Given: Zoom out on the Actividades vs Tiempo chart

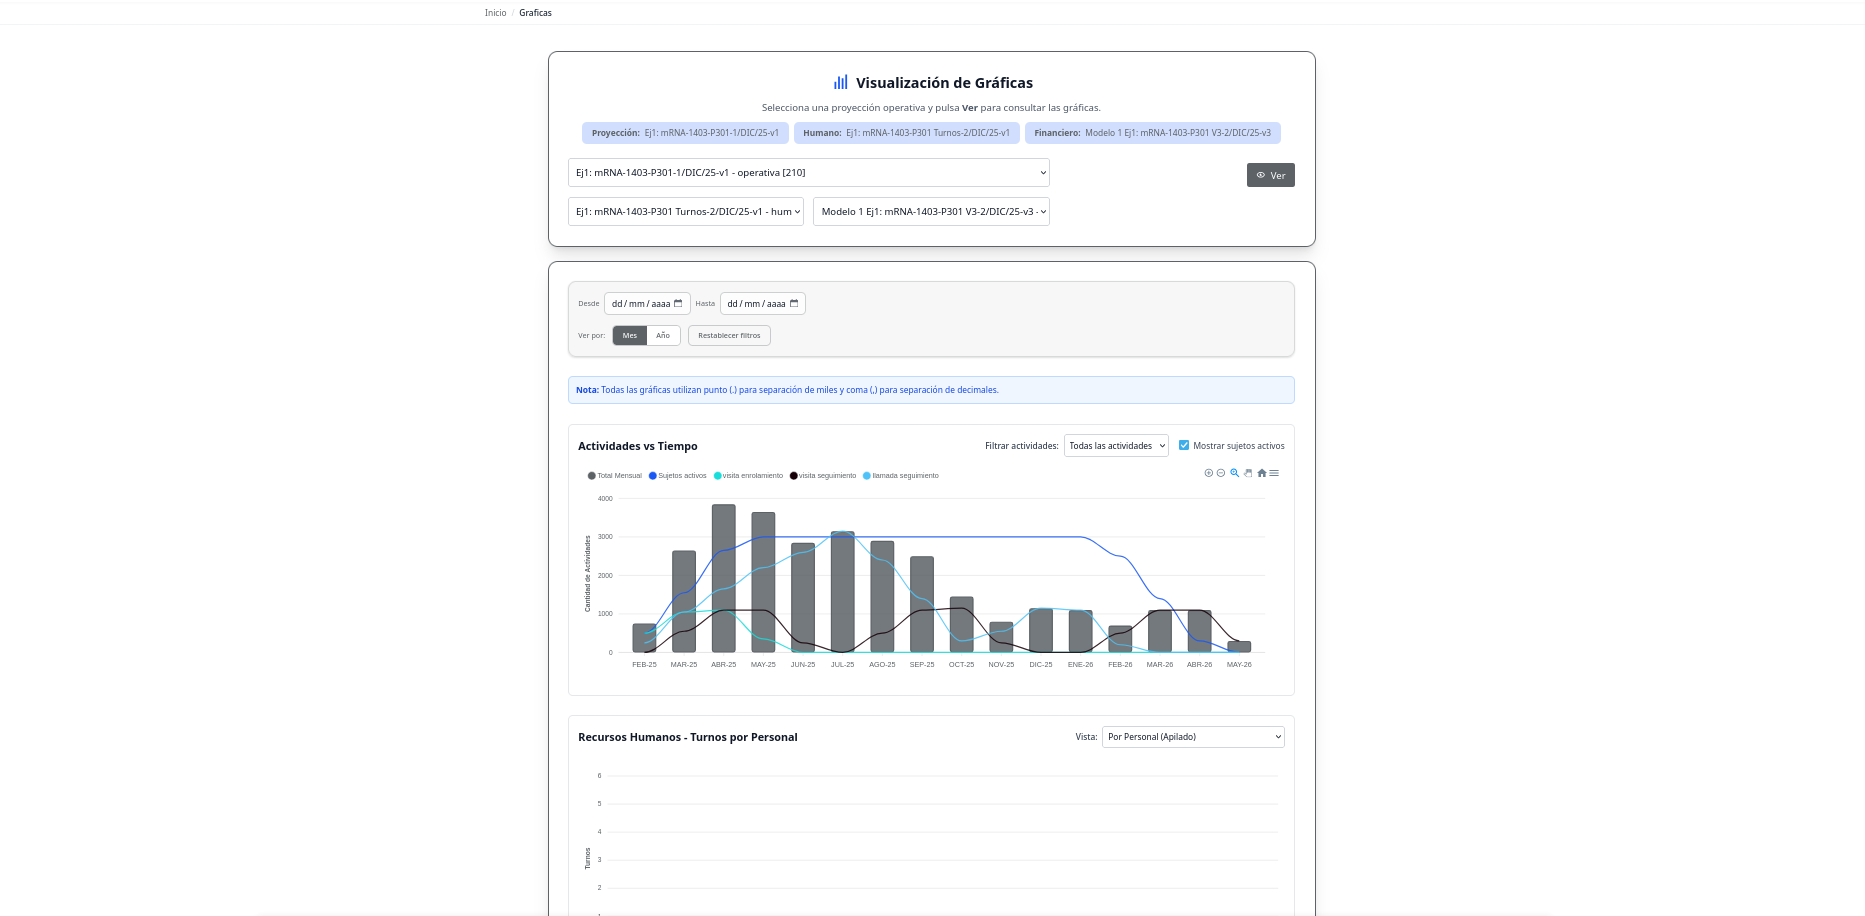Looking at the screenshot, I should coord(1221,473).
